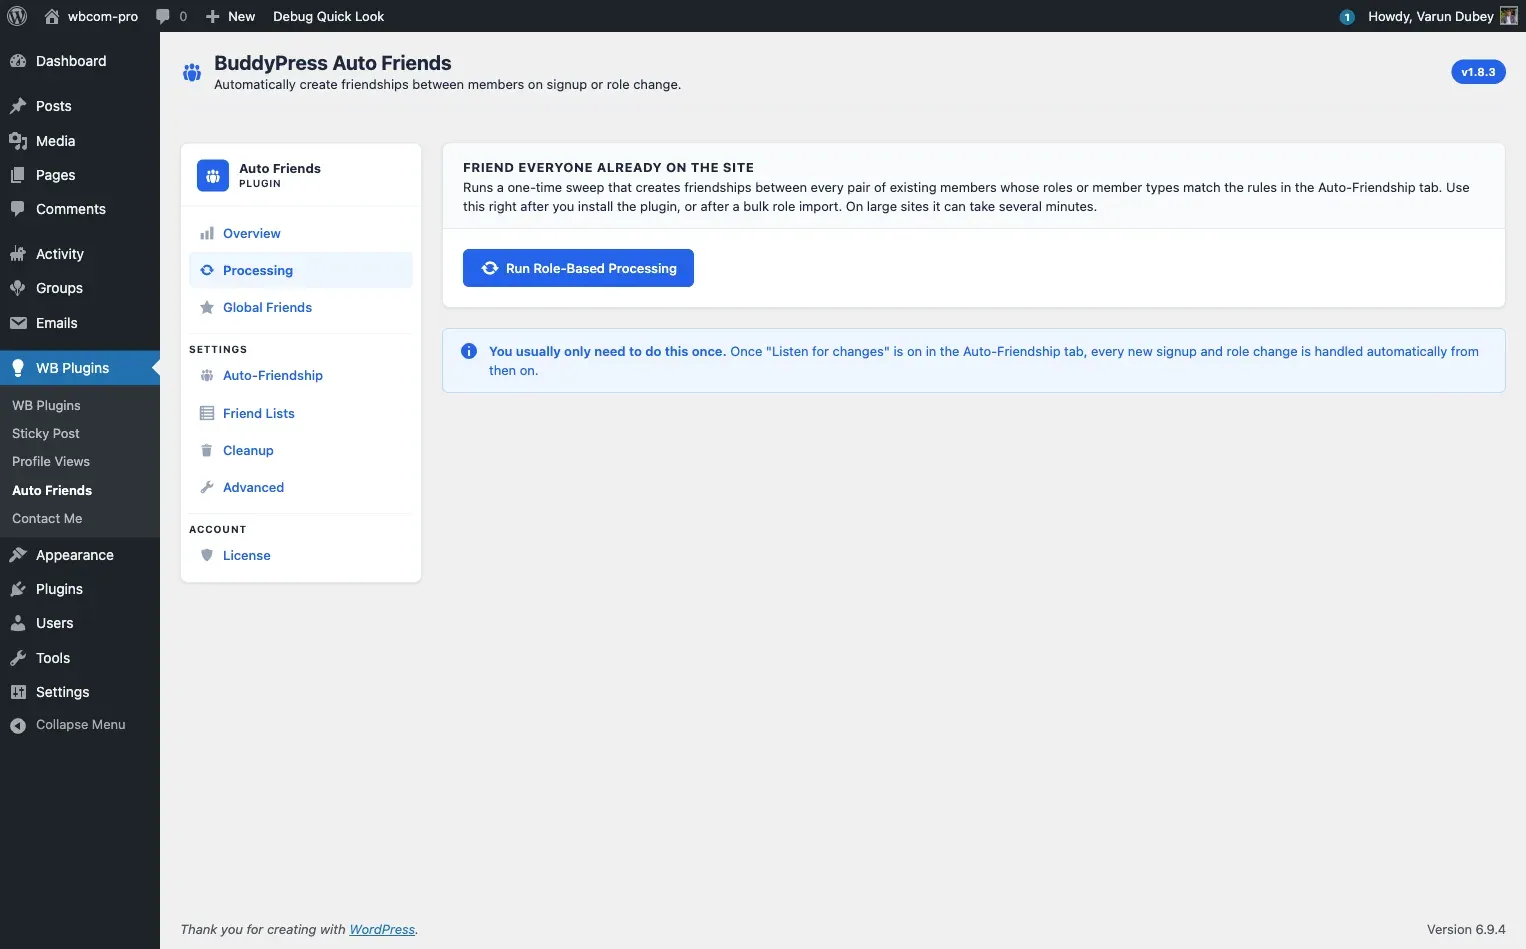Click the Version 6.9.4 footer text

(x=1466, y=929)
